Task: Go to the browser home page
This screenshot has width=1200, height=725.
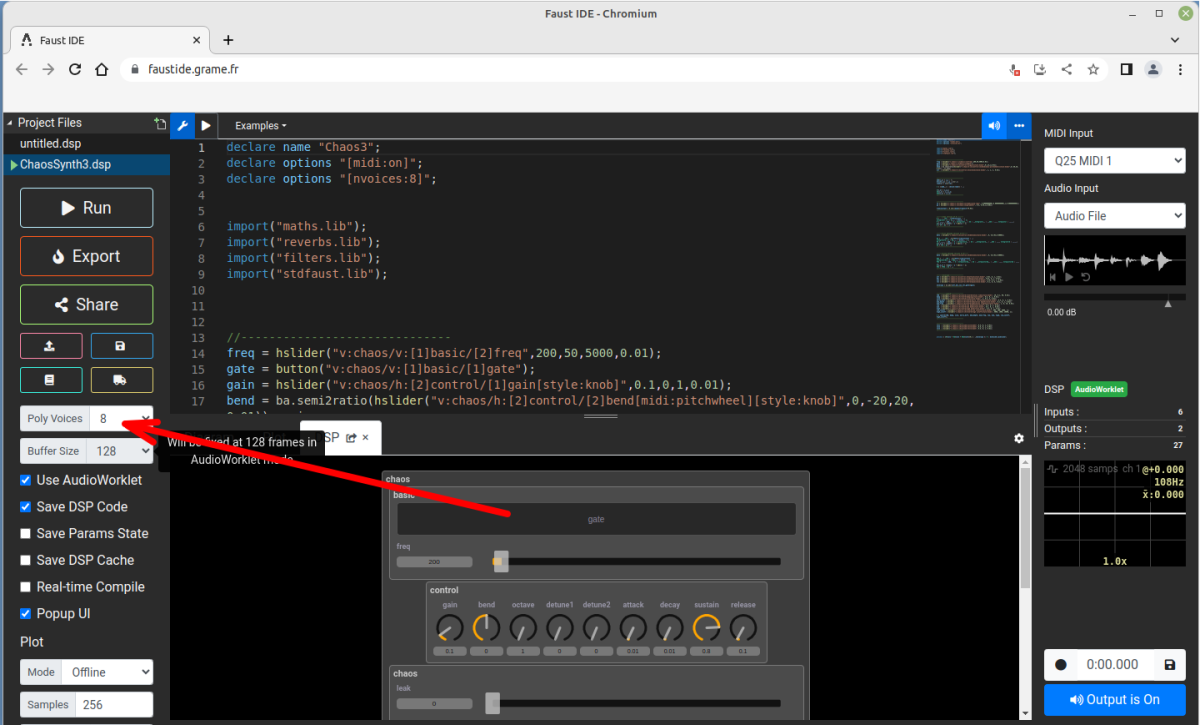Action: coord(101,70)
